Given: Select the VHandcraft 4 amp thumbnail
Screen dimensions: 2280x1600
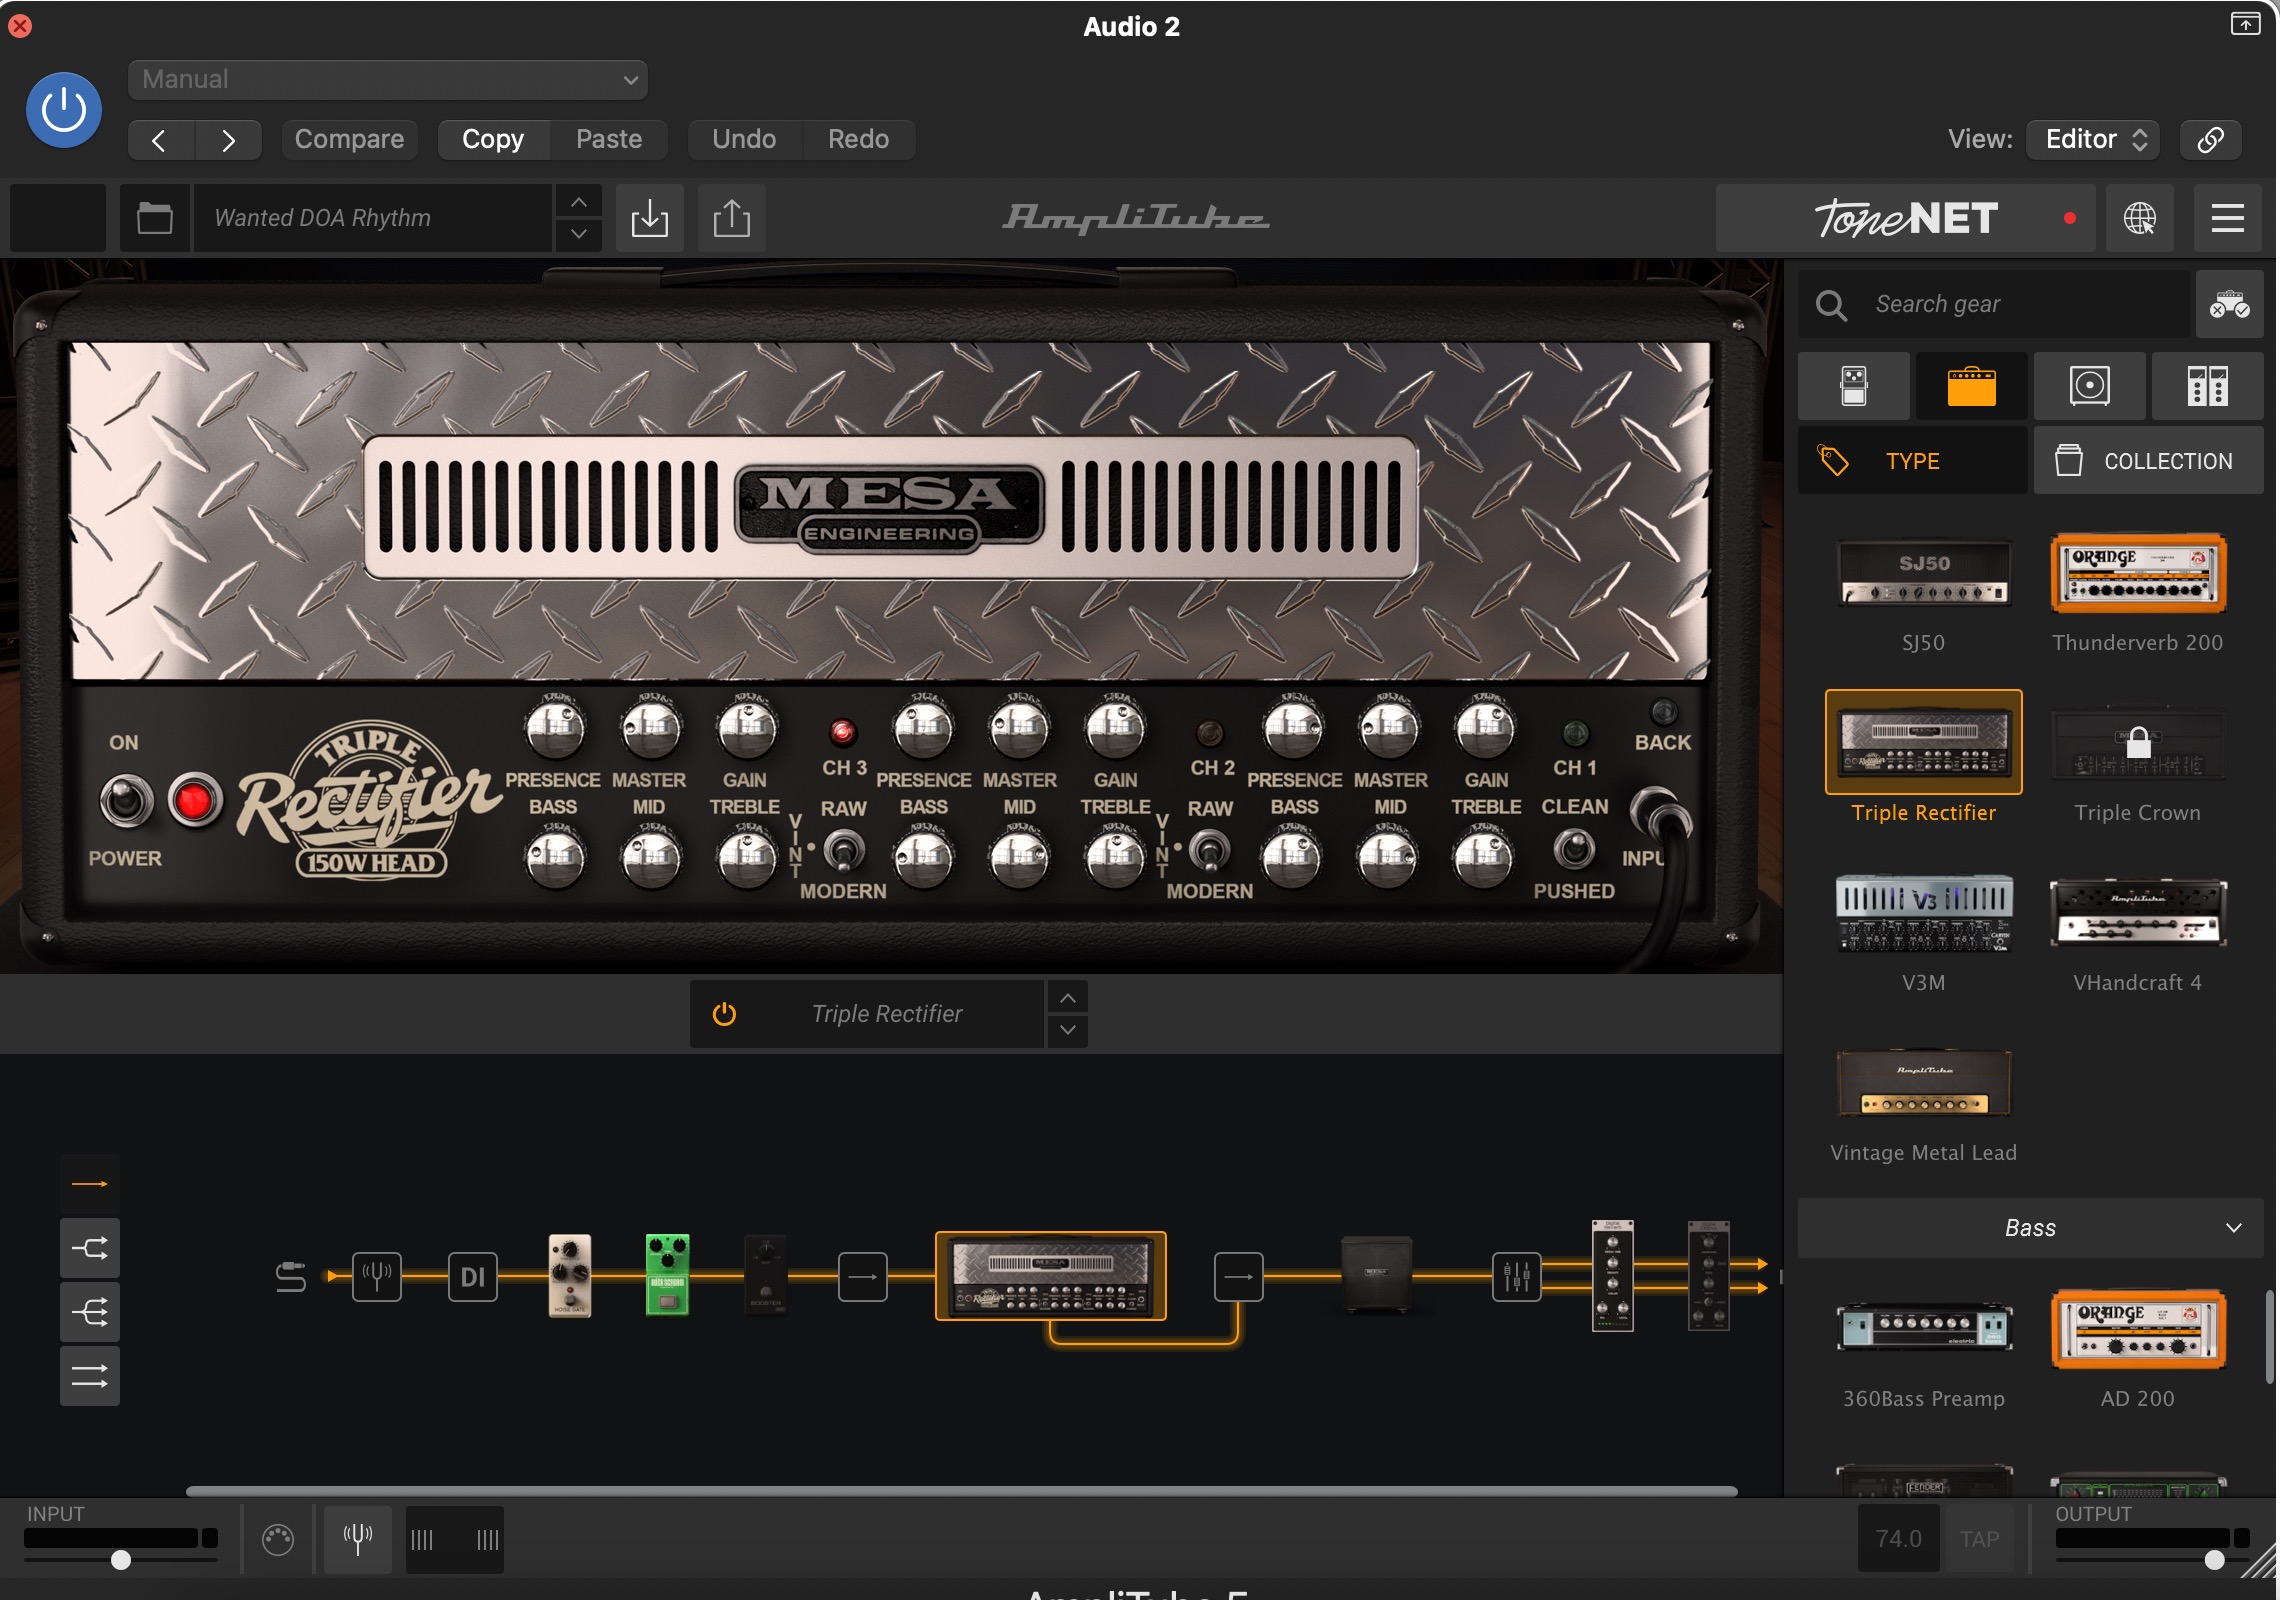Looking at the screenshot, I should [2138, 912].
